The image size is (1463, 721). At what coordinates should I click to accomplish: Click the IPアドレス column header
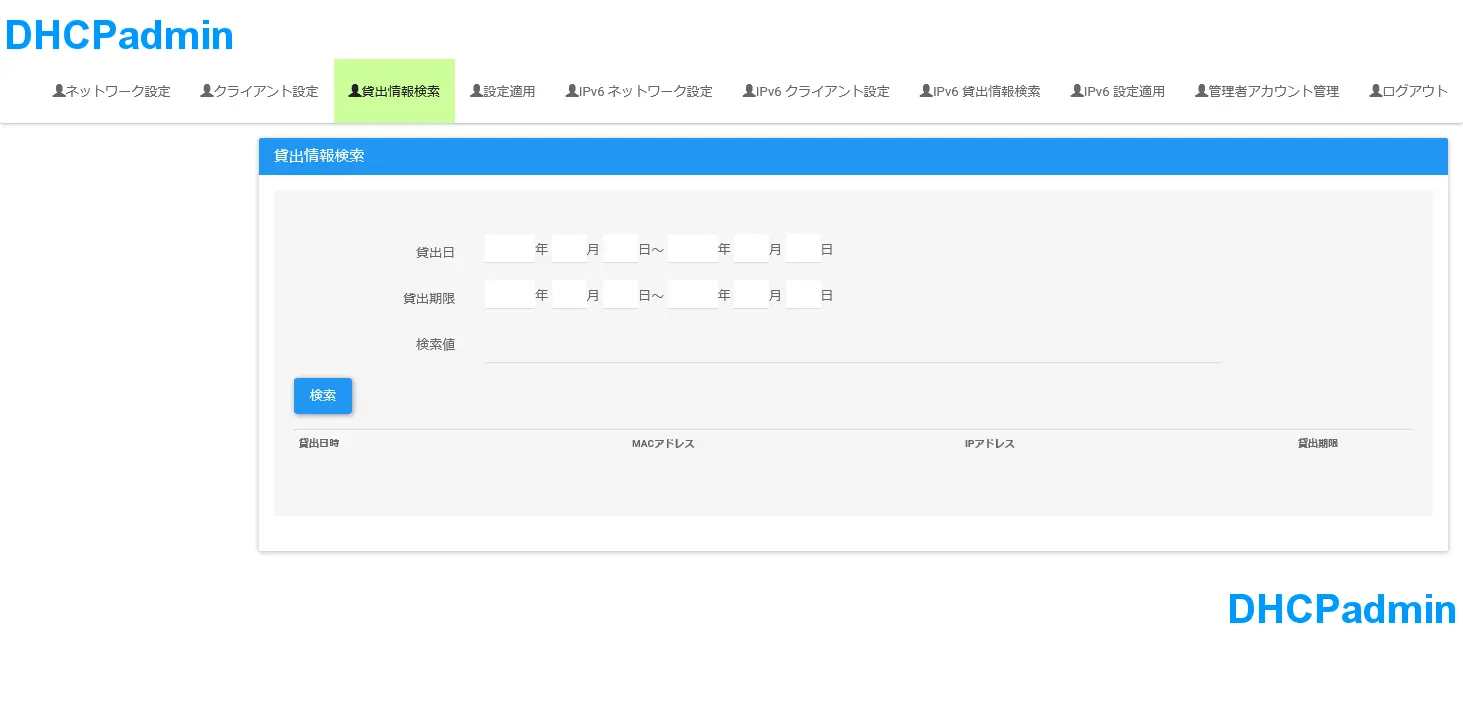pyautogui.click(x=990, y=443)
